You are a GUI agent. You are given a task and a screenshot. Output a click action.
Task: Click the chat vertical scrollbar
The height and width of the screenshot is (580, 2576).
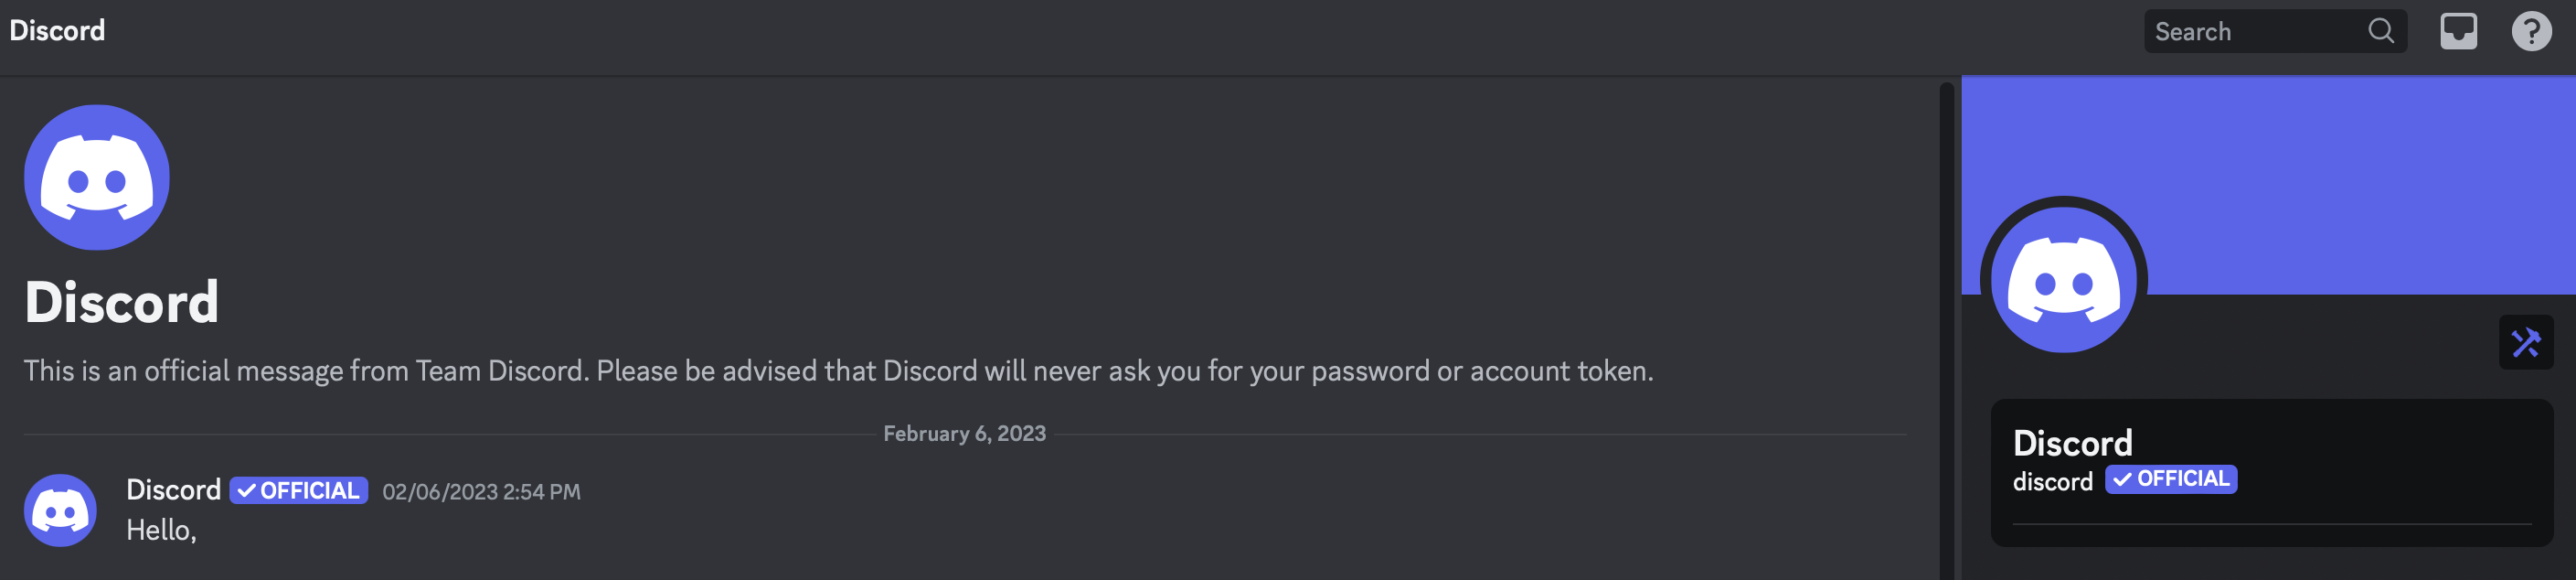(1946, 330)
